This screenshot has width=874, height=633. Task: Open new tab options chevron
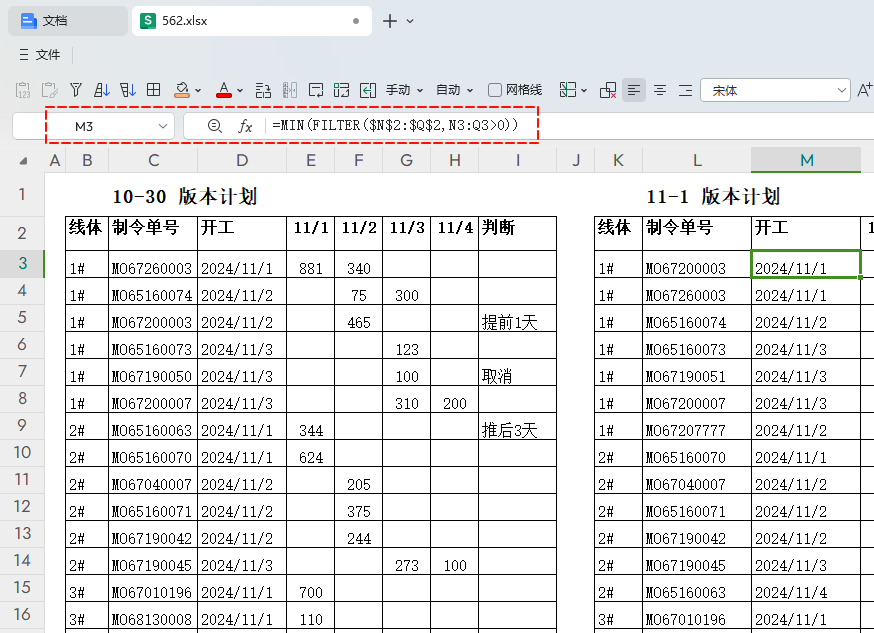point(410,21)
